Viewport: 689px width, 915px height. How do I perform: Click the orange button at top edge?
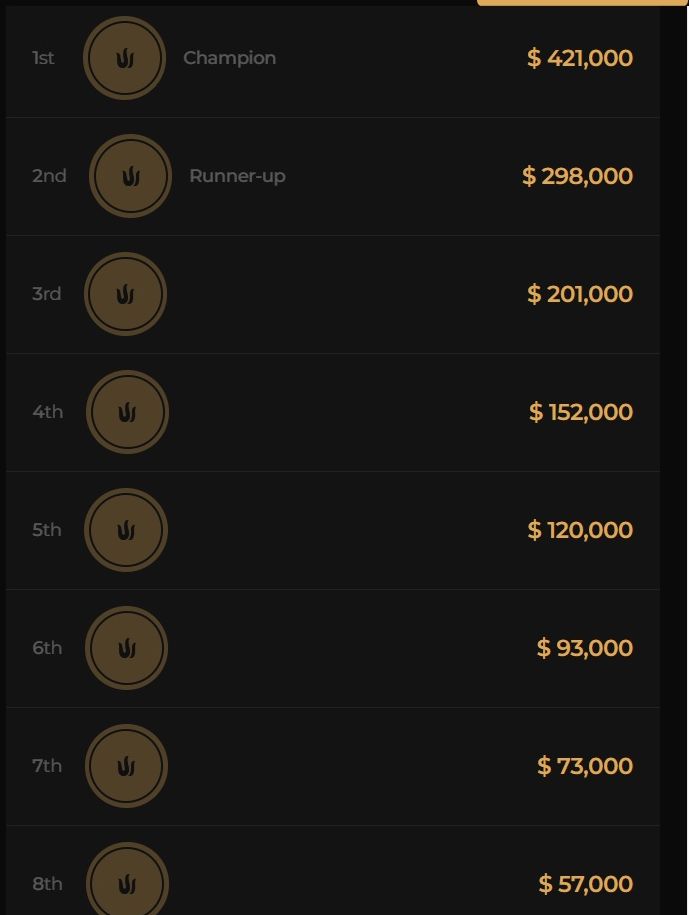click(x=582, y=3)
